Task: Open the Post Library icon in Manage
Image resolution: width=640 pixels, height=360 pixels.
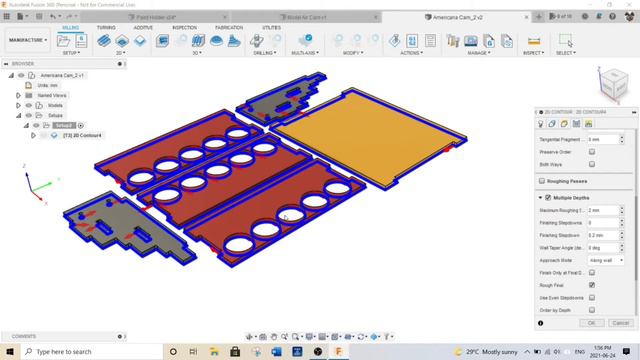Action: (x=489, y=40)
